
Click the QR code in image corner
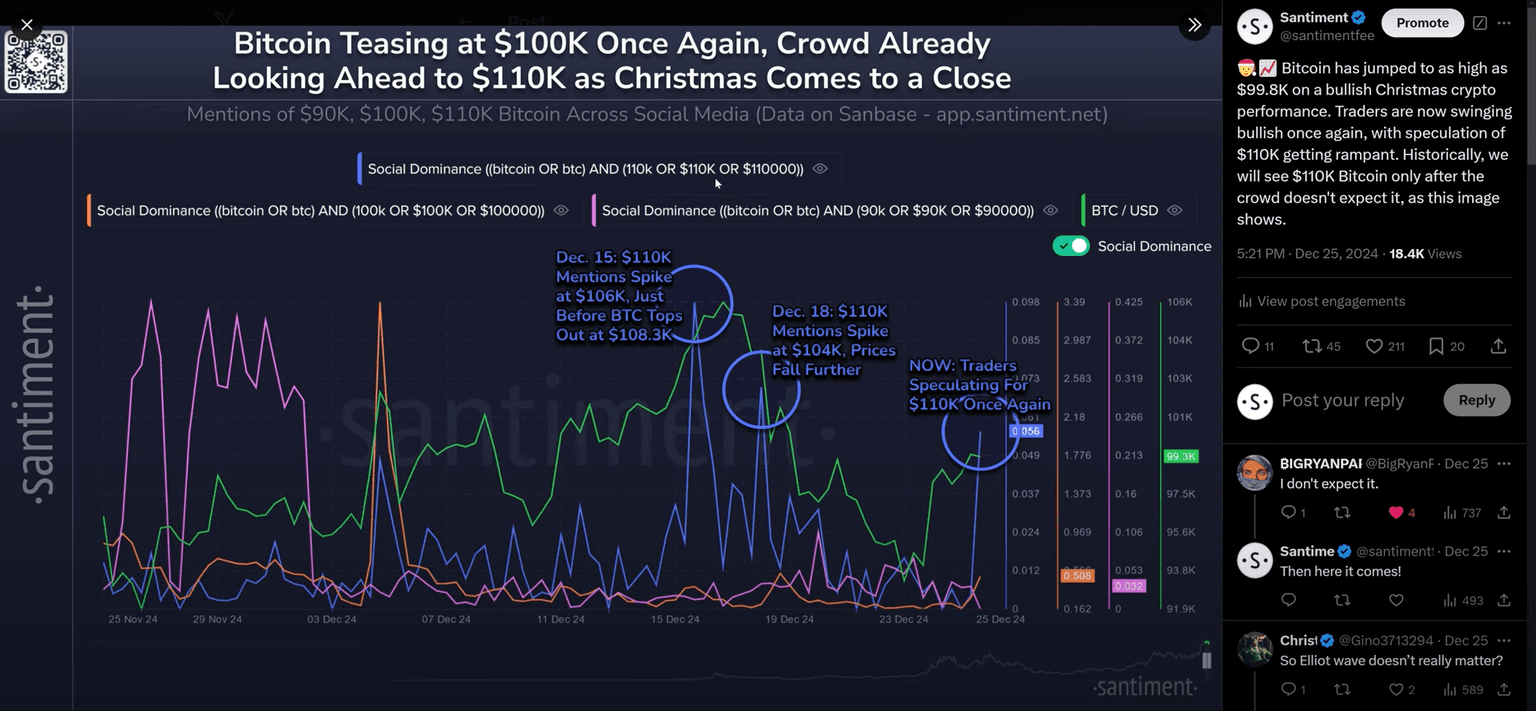pyautogui.click(x=36, y=62)
